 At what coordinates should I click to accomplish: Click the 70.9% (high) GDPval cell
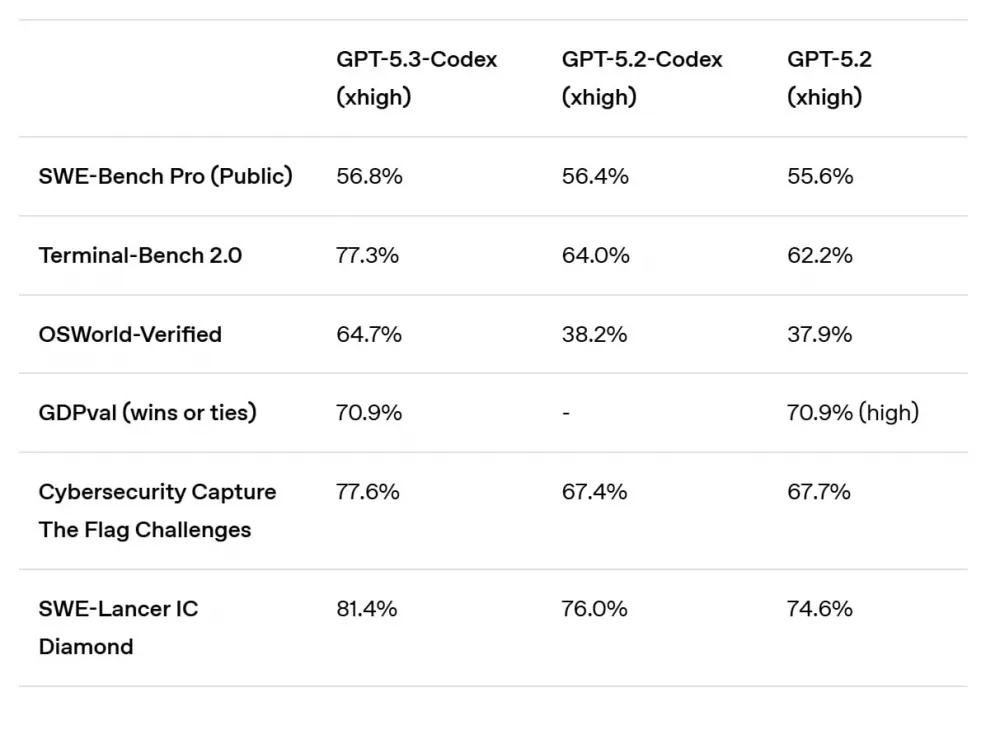click(x=852, y=412)
